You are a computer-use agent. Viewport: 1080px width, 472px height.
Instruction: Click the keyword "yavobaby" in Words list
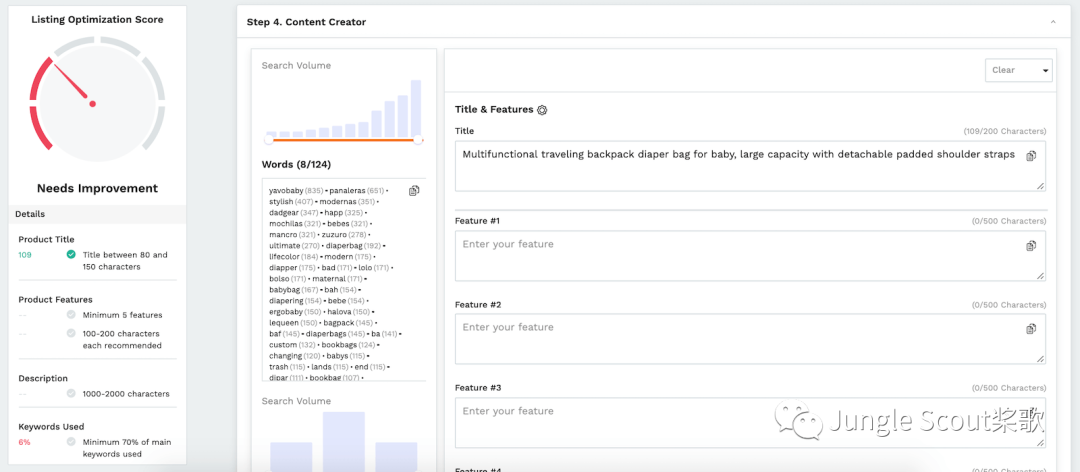pos(285,190)
